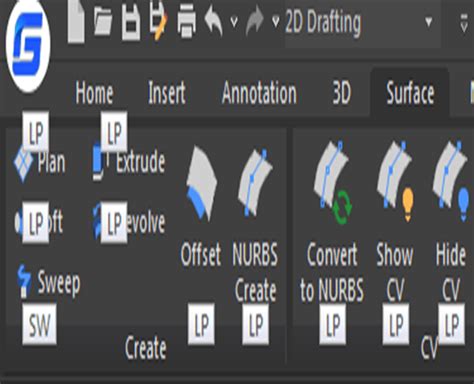
Task: Select the Surface ribbon tab
Action: (x=410, y=93)
